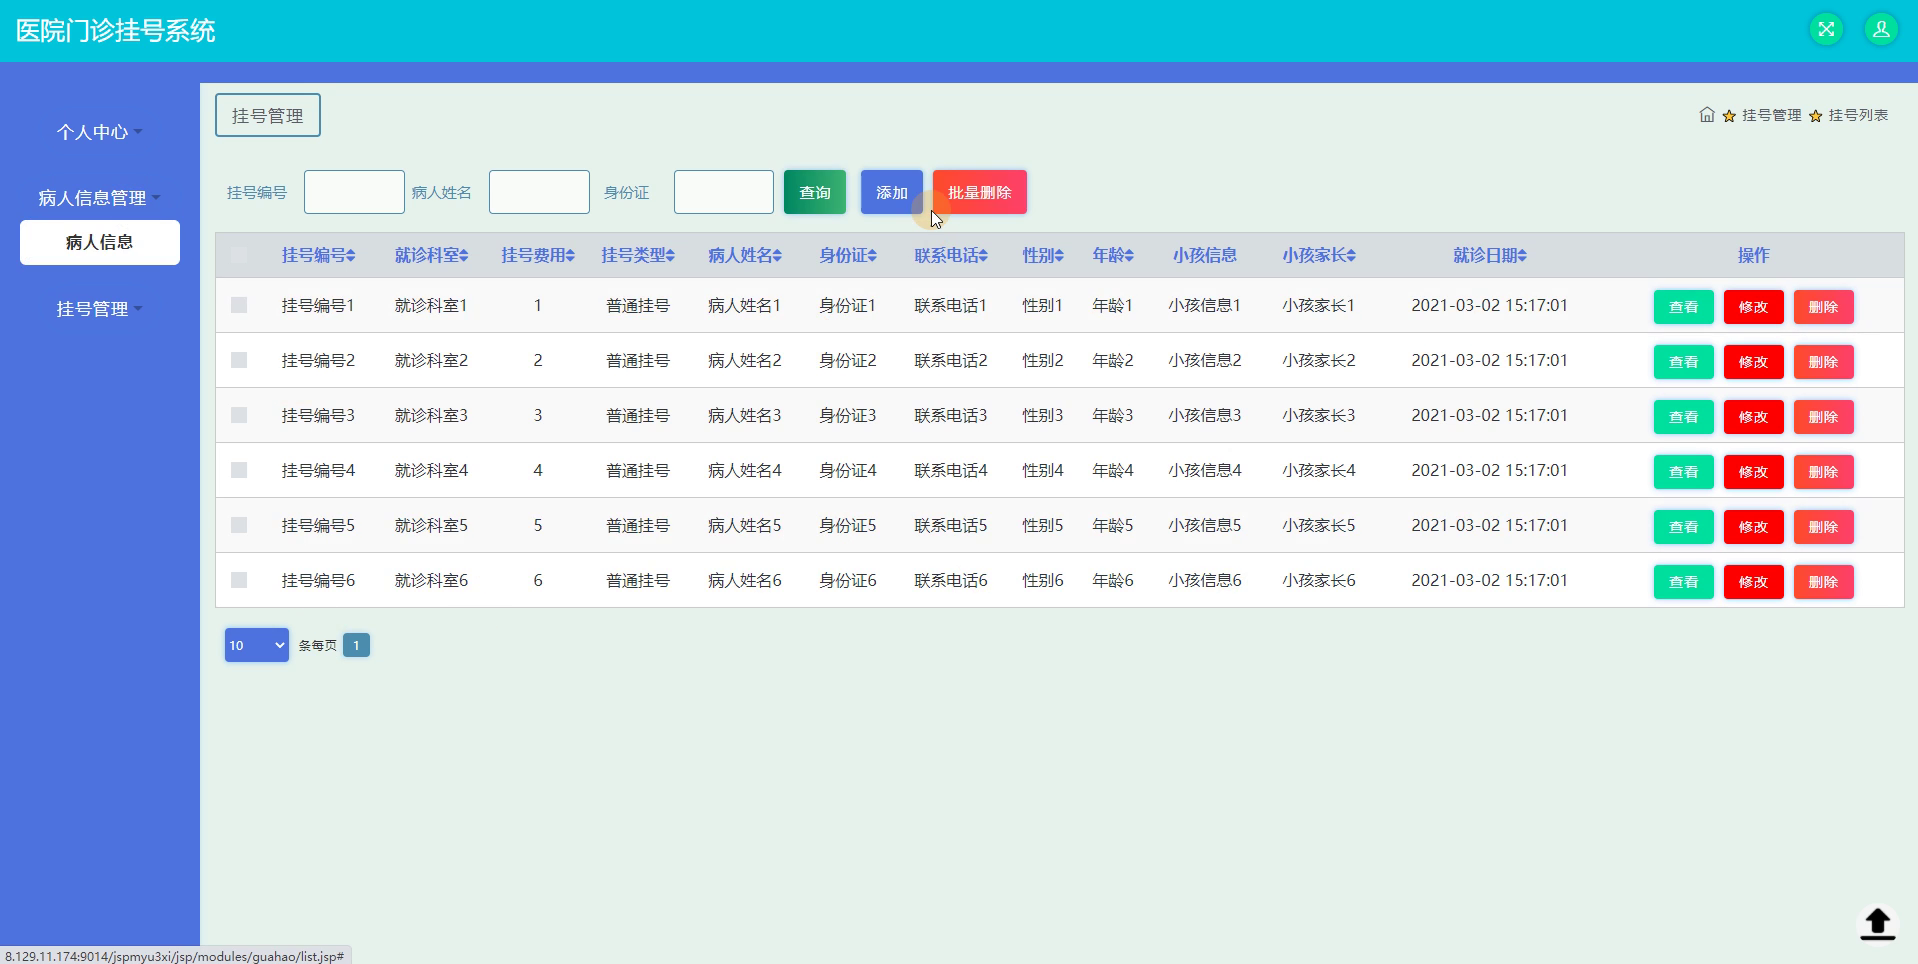Click cell 联系电话5

pyautogui.click(x=951, y=525)
